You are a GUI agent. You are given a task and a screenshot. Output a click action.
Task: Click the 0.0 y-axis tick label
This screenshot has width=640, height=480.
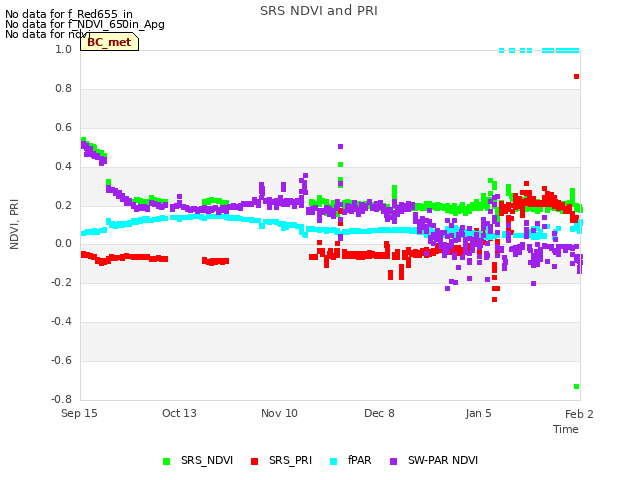coord(63,244)
